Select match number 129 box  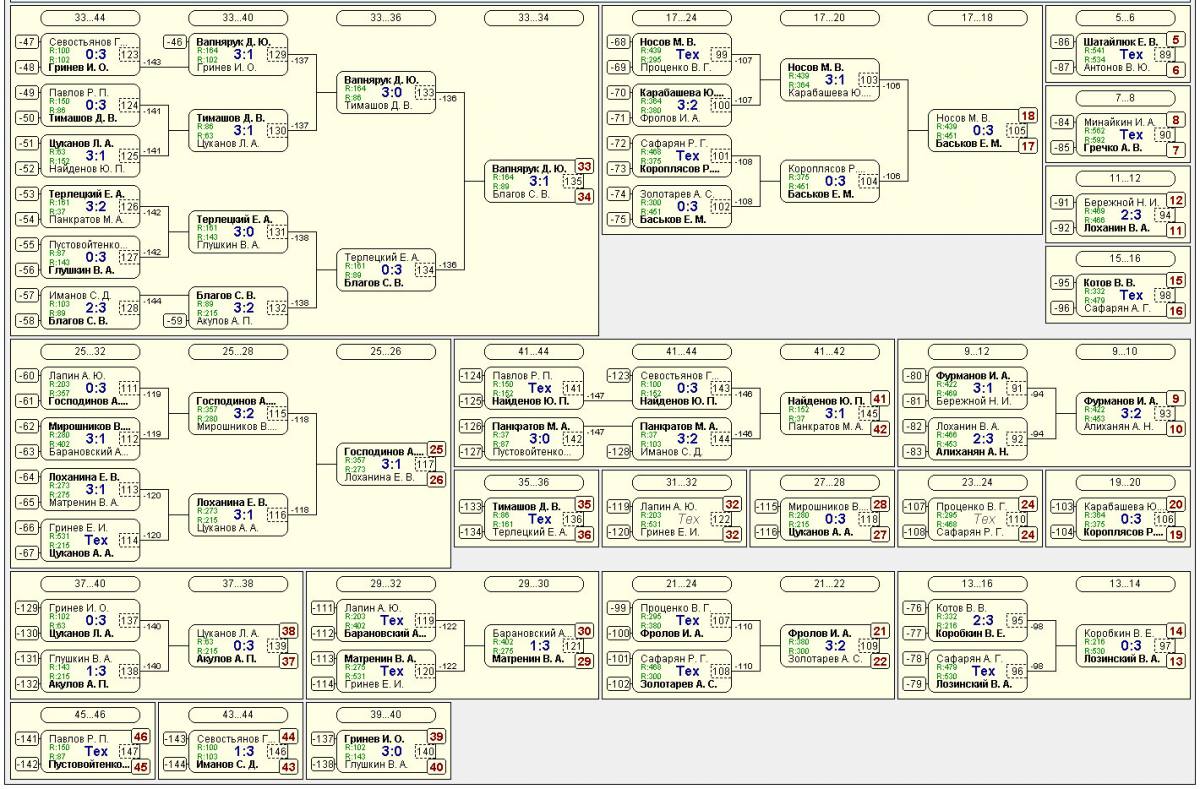tap(277, 55)
